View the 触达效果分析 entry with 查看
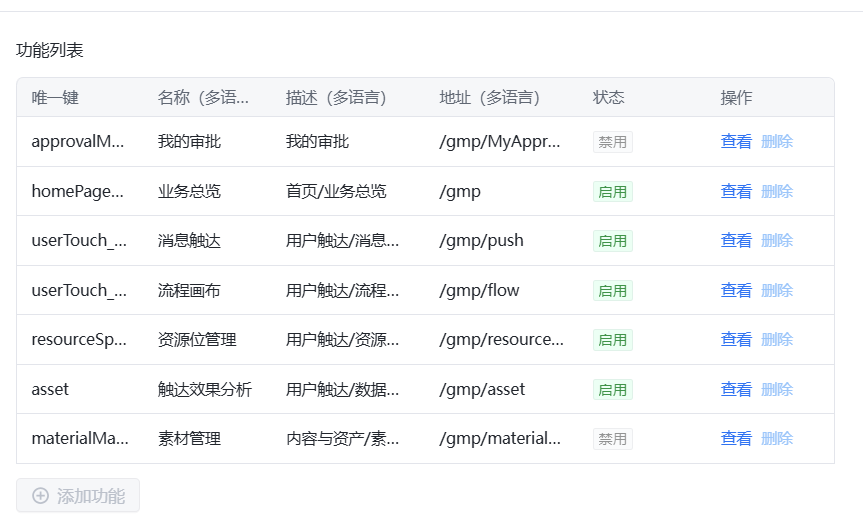This screenshot has width=863, height=527. point(736,389)
